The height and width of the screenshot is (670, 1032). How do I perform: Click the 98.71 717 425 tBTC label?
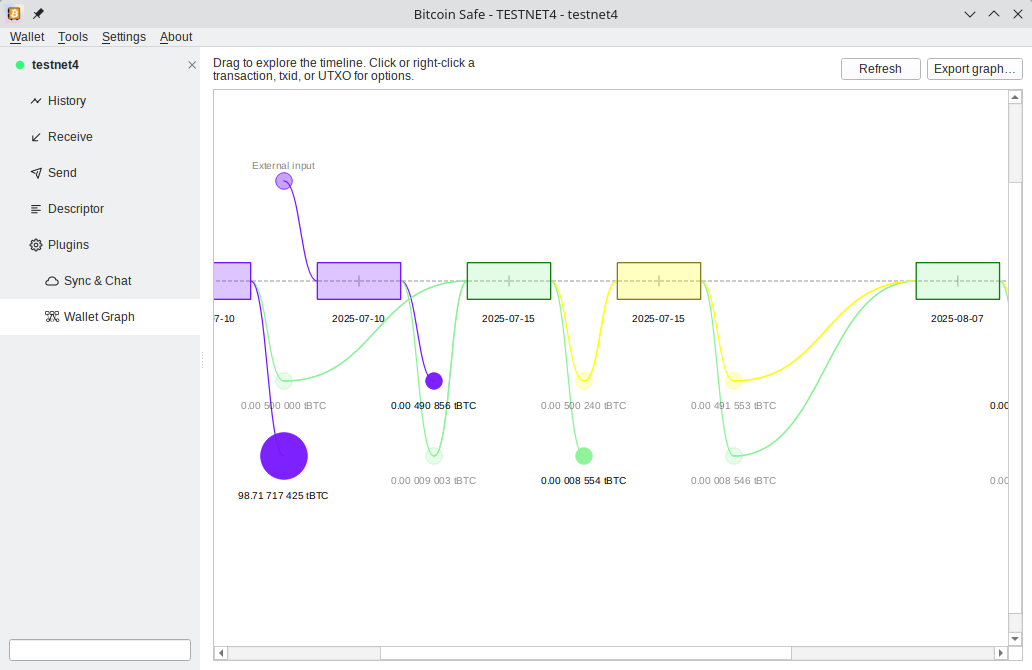[x=283, y=496]
